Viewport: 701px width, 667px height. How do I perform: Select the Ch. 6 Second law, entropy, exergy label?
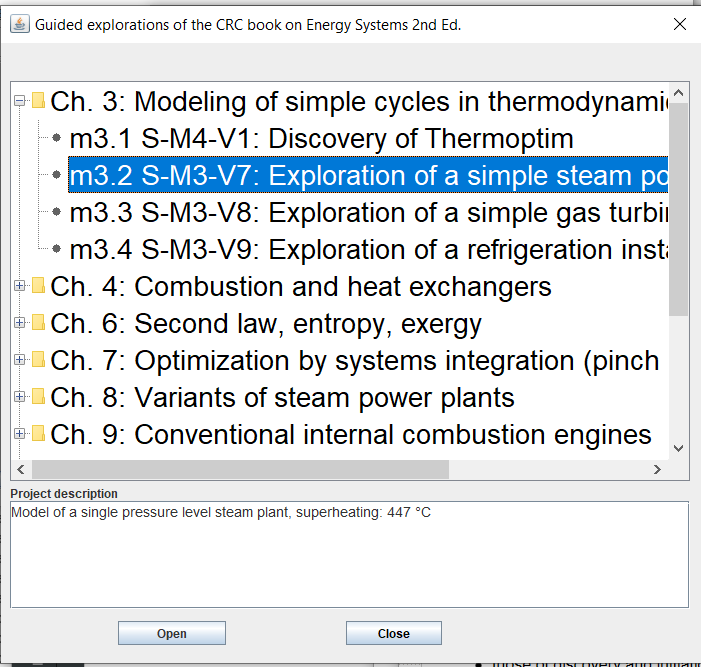(x=266, y=323)
